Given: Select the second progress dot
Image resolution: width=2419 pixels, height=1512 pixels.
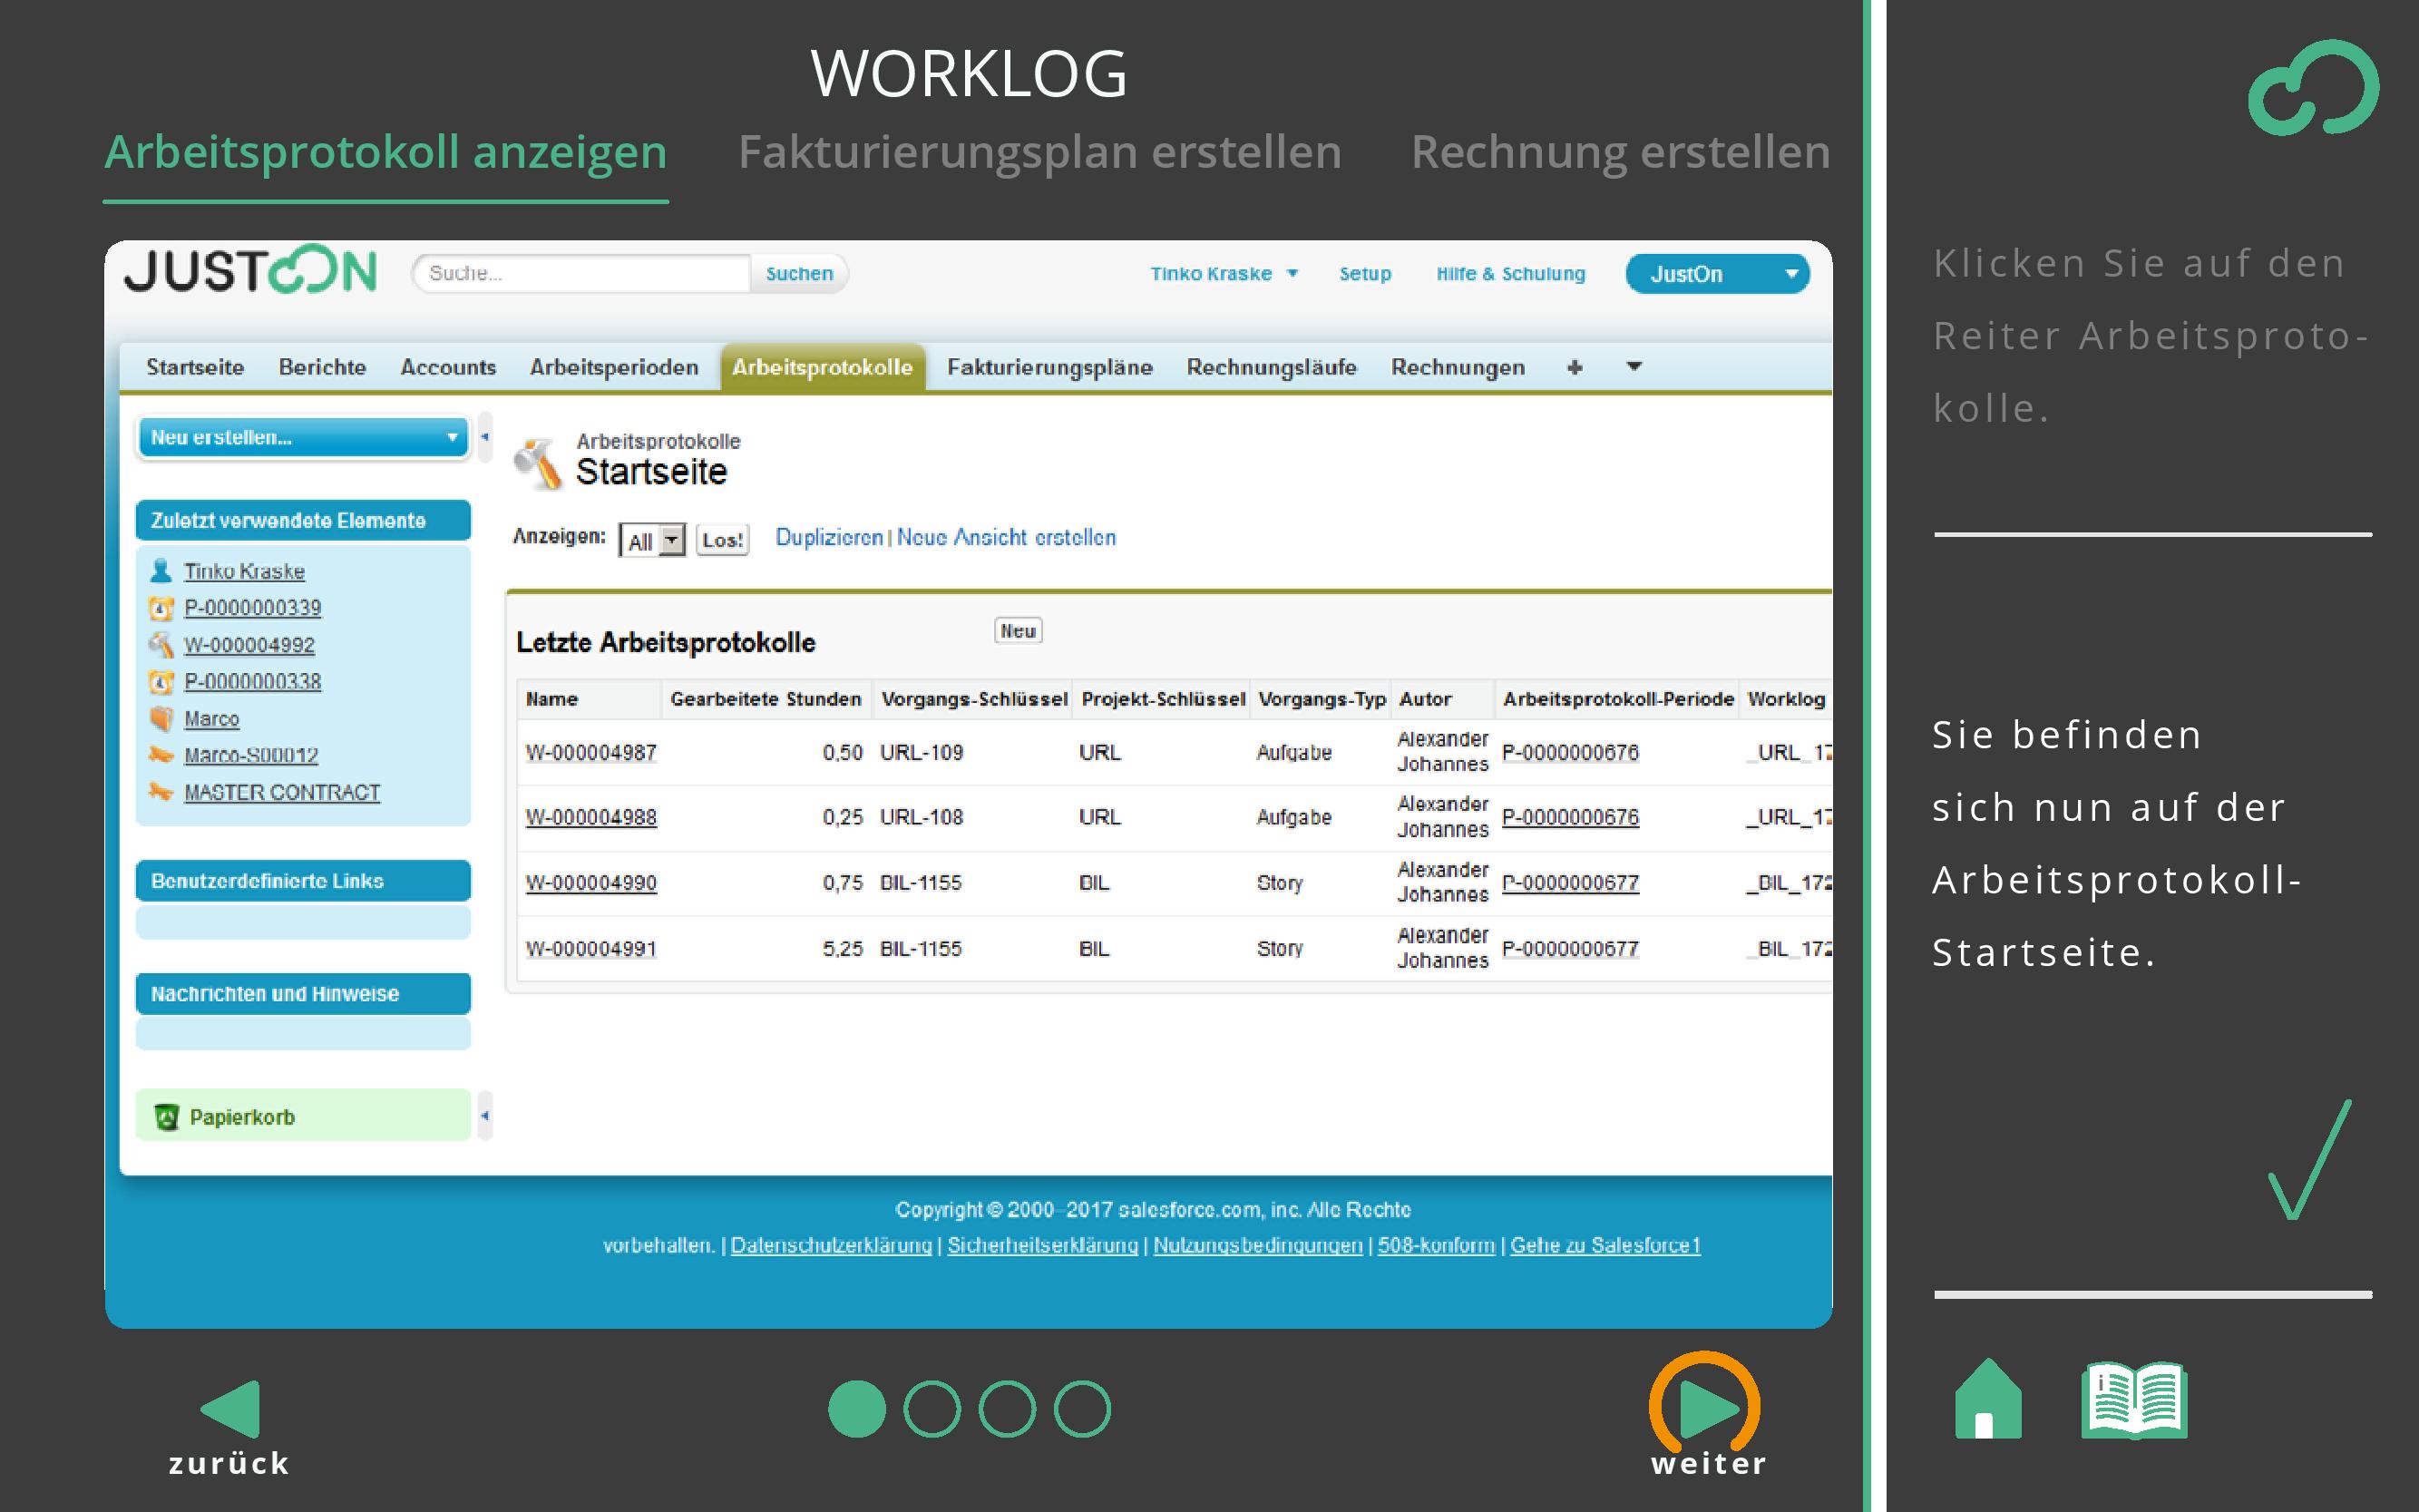Looking at the screenshot, I should click(931, 1409).
